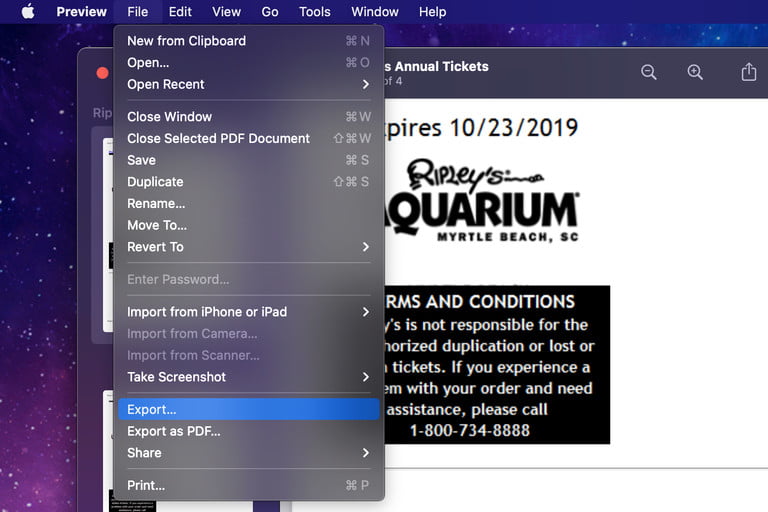The width and height of the screenshot is (768, 512).
Task: Open the View menu
Action: (x=226, y=12)
